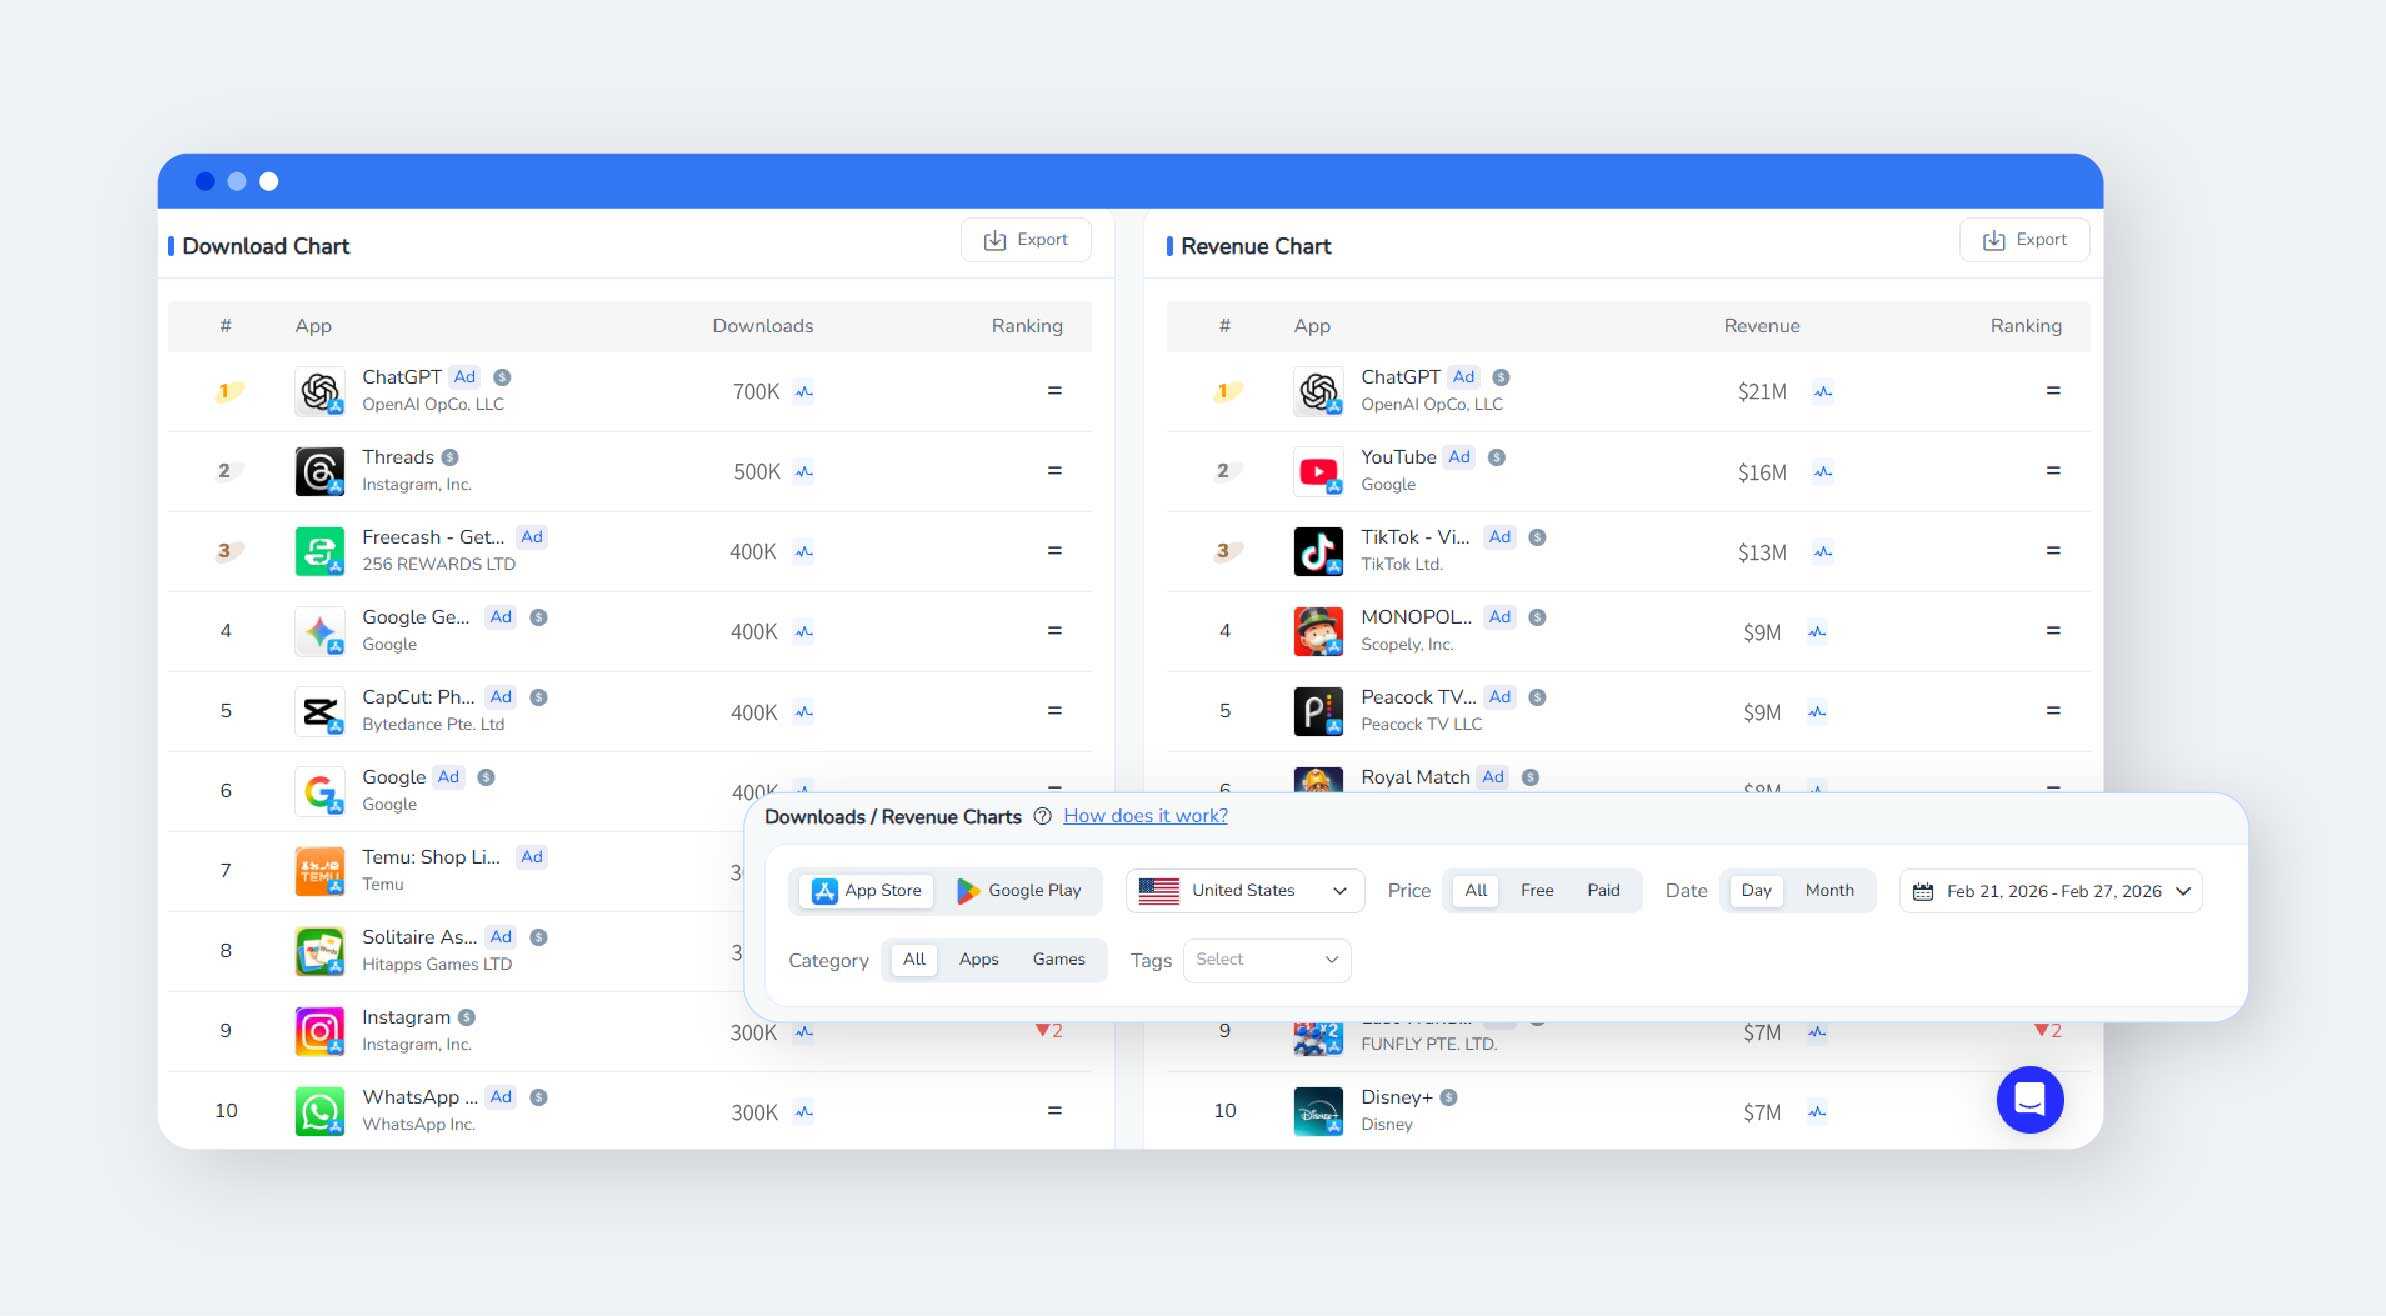This screenshot has width=2386, height=1316.
Task: Click the dollar badge next to Threads
Action: point(450,457)
